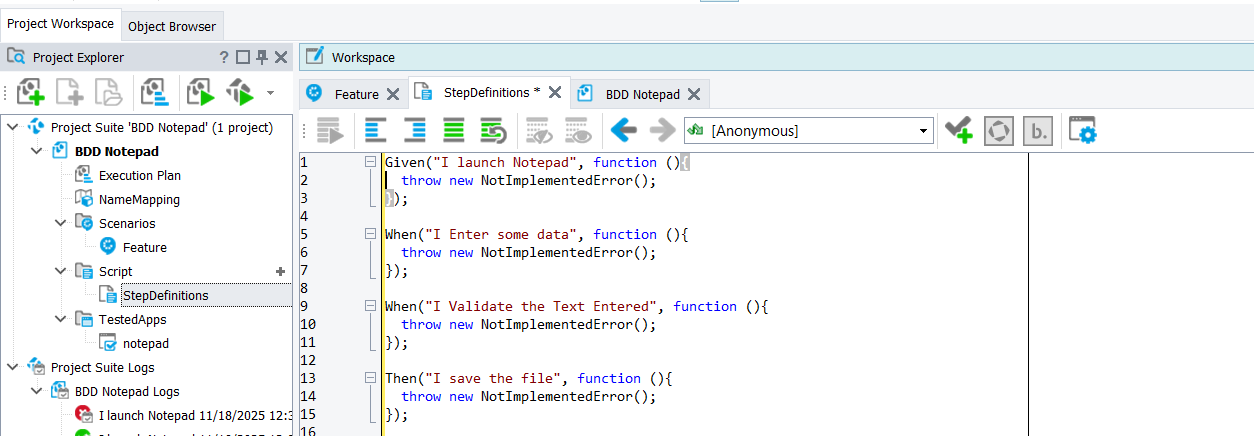Add a script unit via Script plus icon
The width and height of the screenshot is (1254, 436).
point(280,271)
